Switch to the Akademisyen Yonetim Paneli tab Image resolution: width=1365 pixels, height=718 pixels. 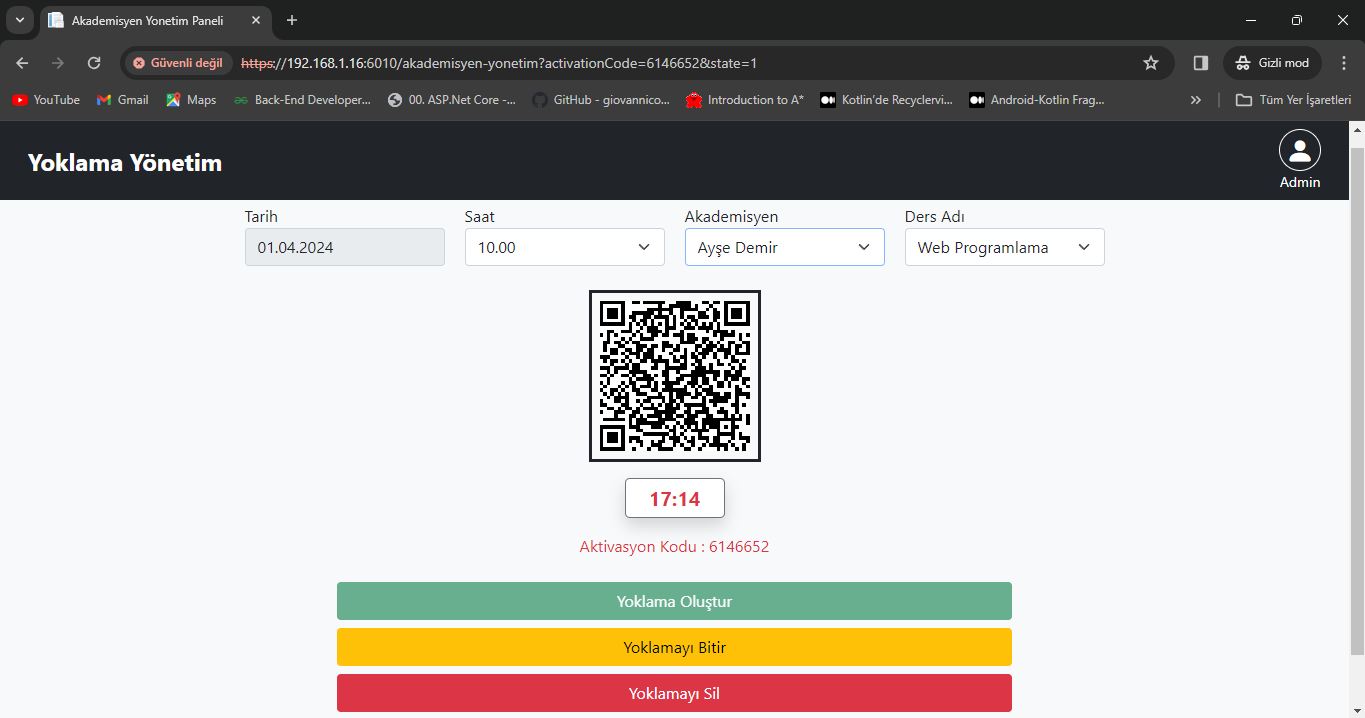pos(146,20)
